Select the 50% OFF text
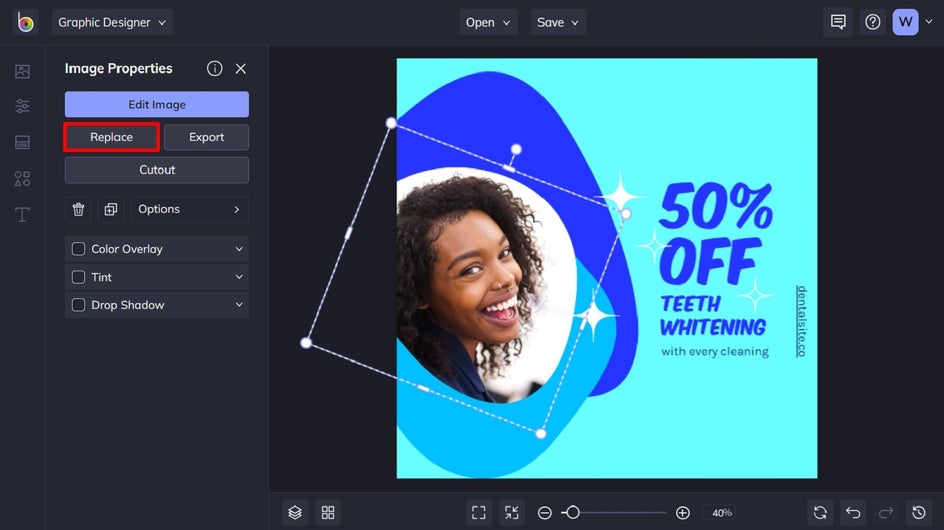 click(715, 233)
